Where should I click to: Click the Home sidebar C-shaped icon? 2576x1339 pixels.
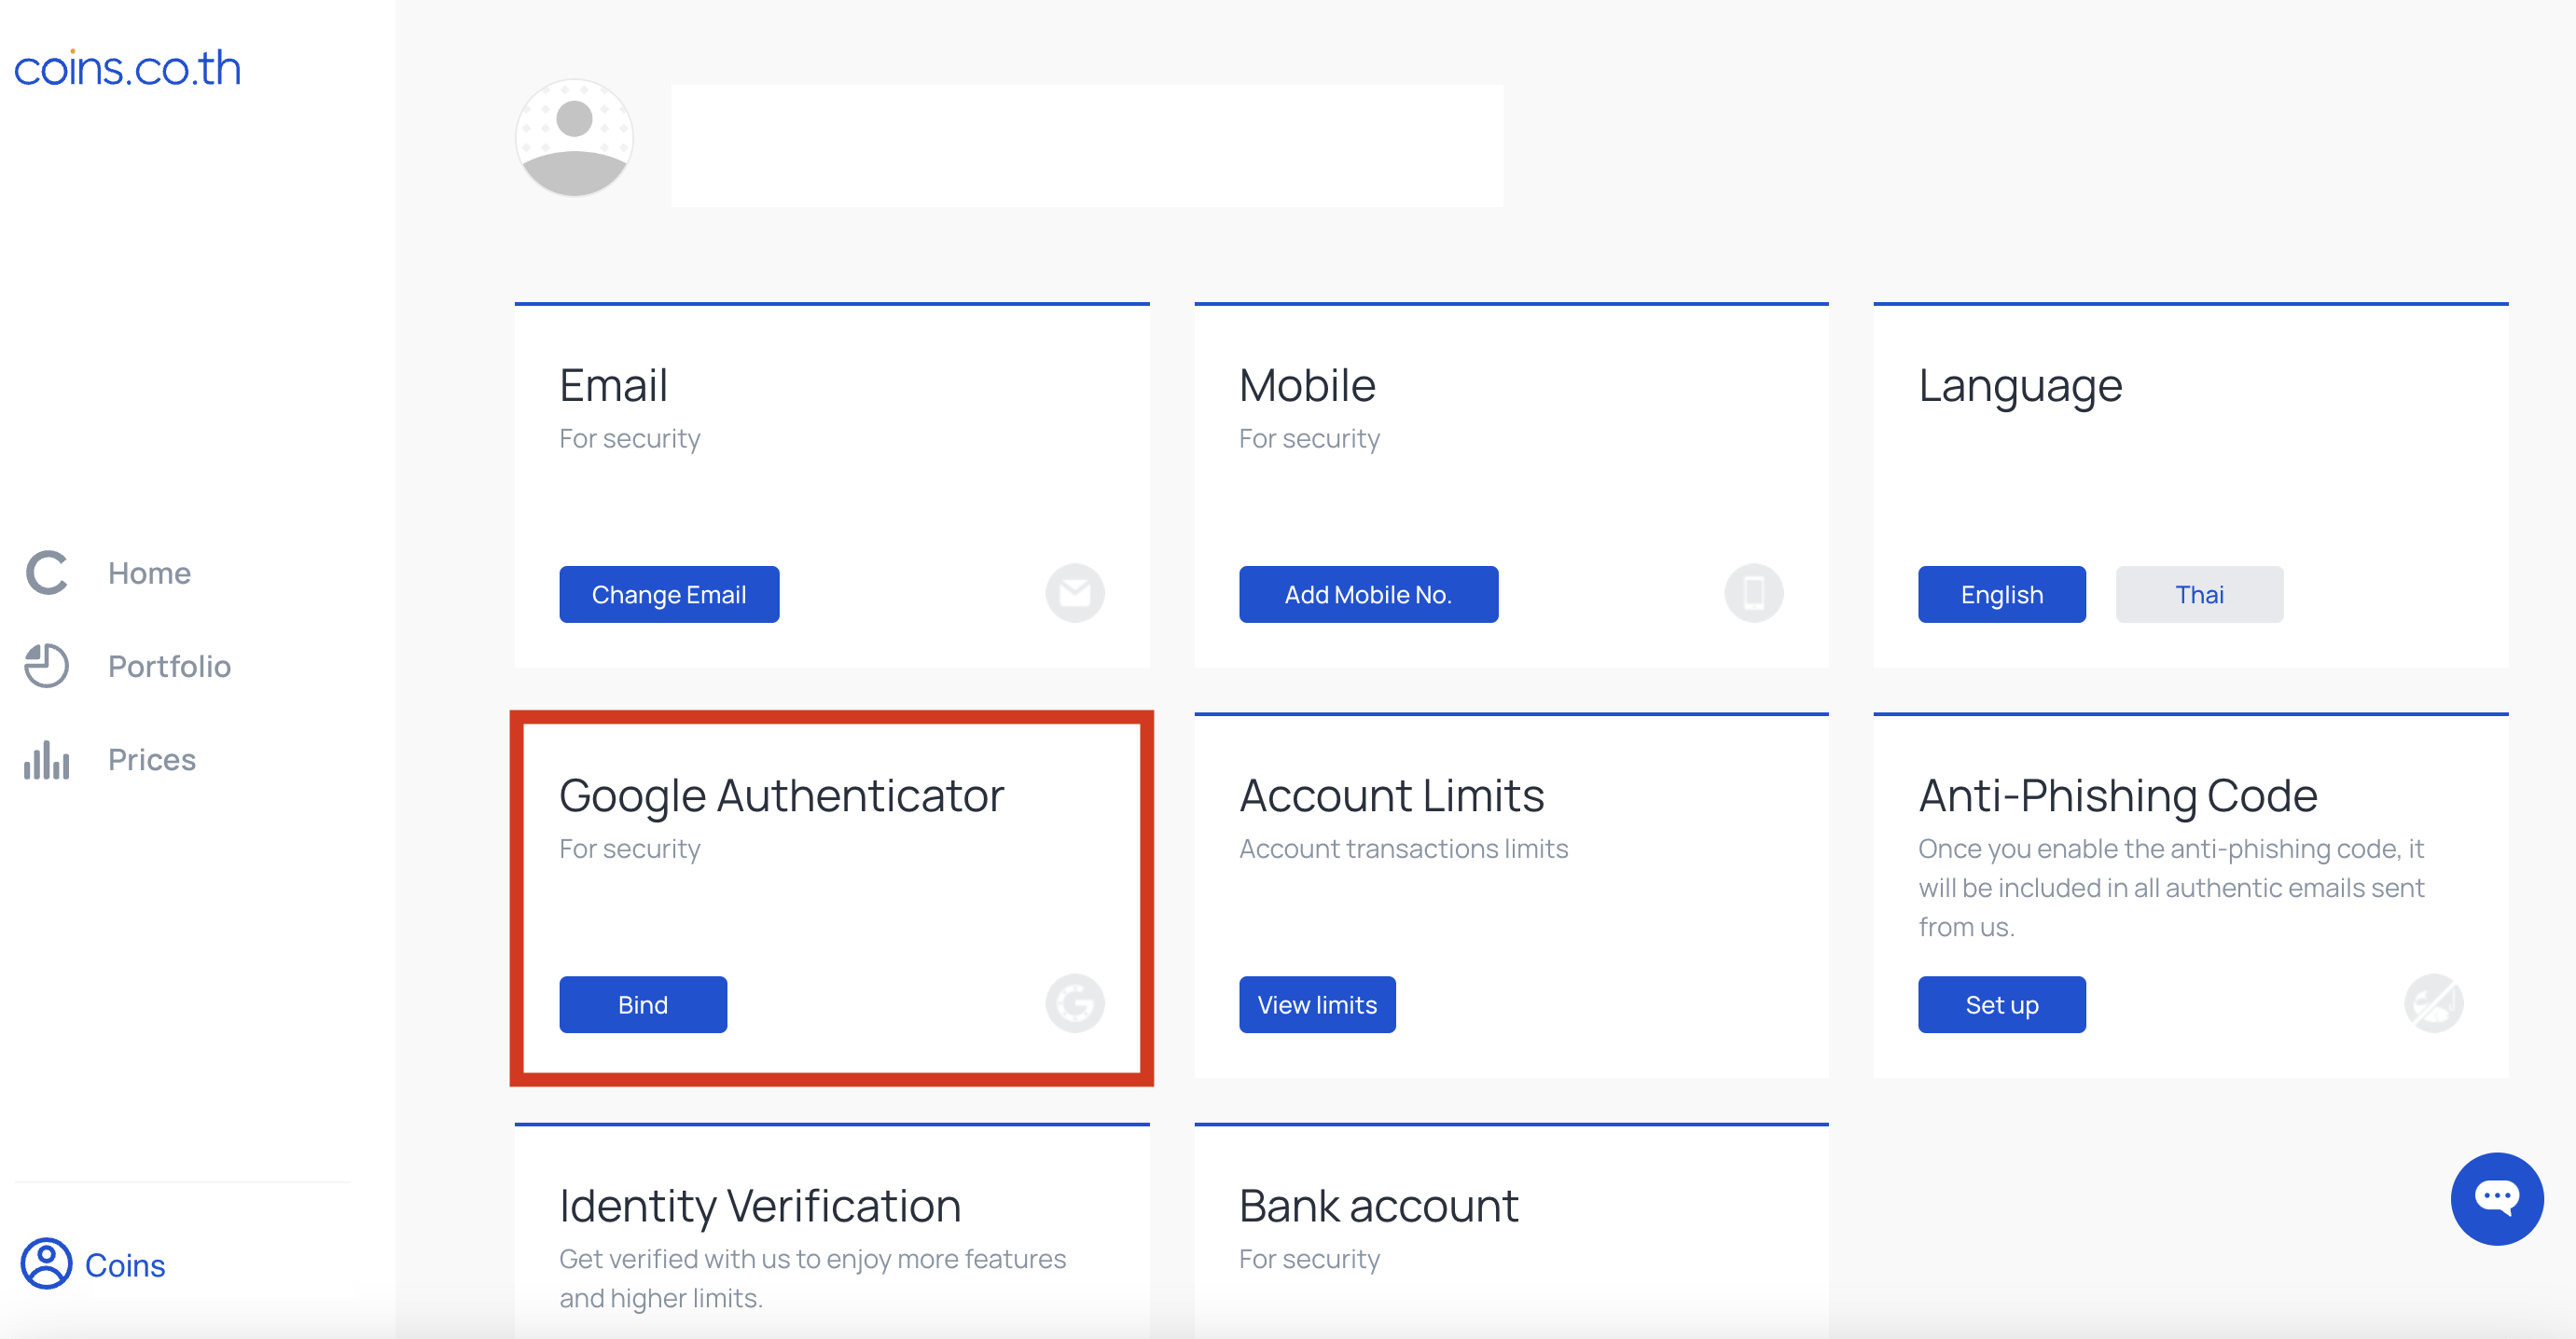click(46, 573)
